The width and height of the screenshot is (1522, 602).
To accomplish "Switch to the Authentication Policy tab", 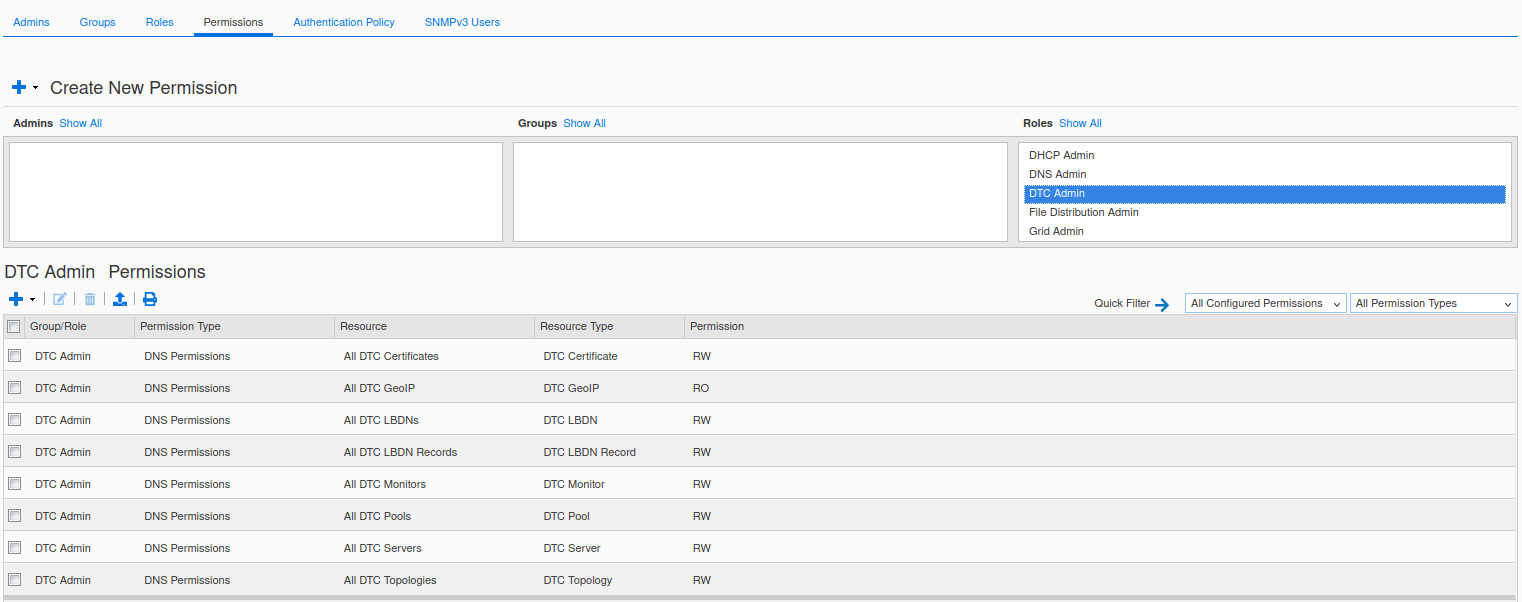I will 344,22.
